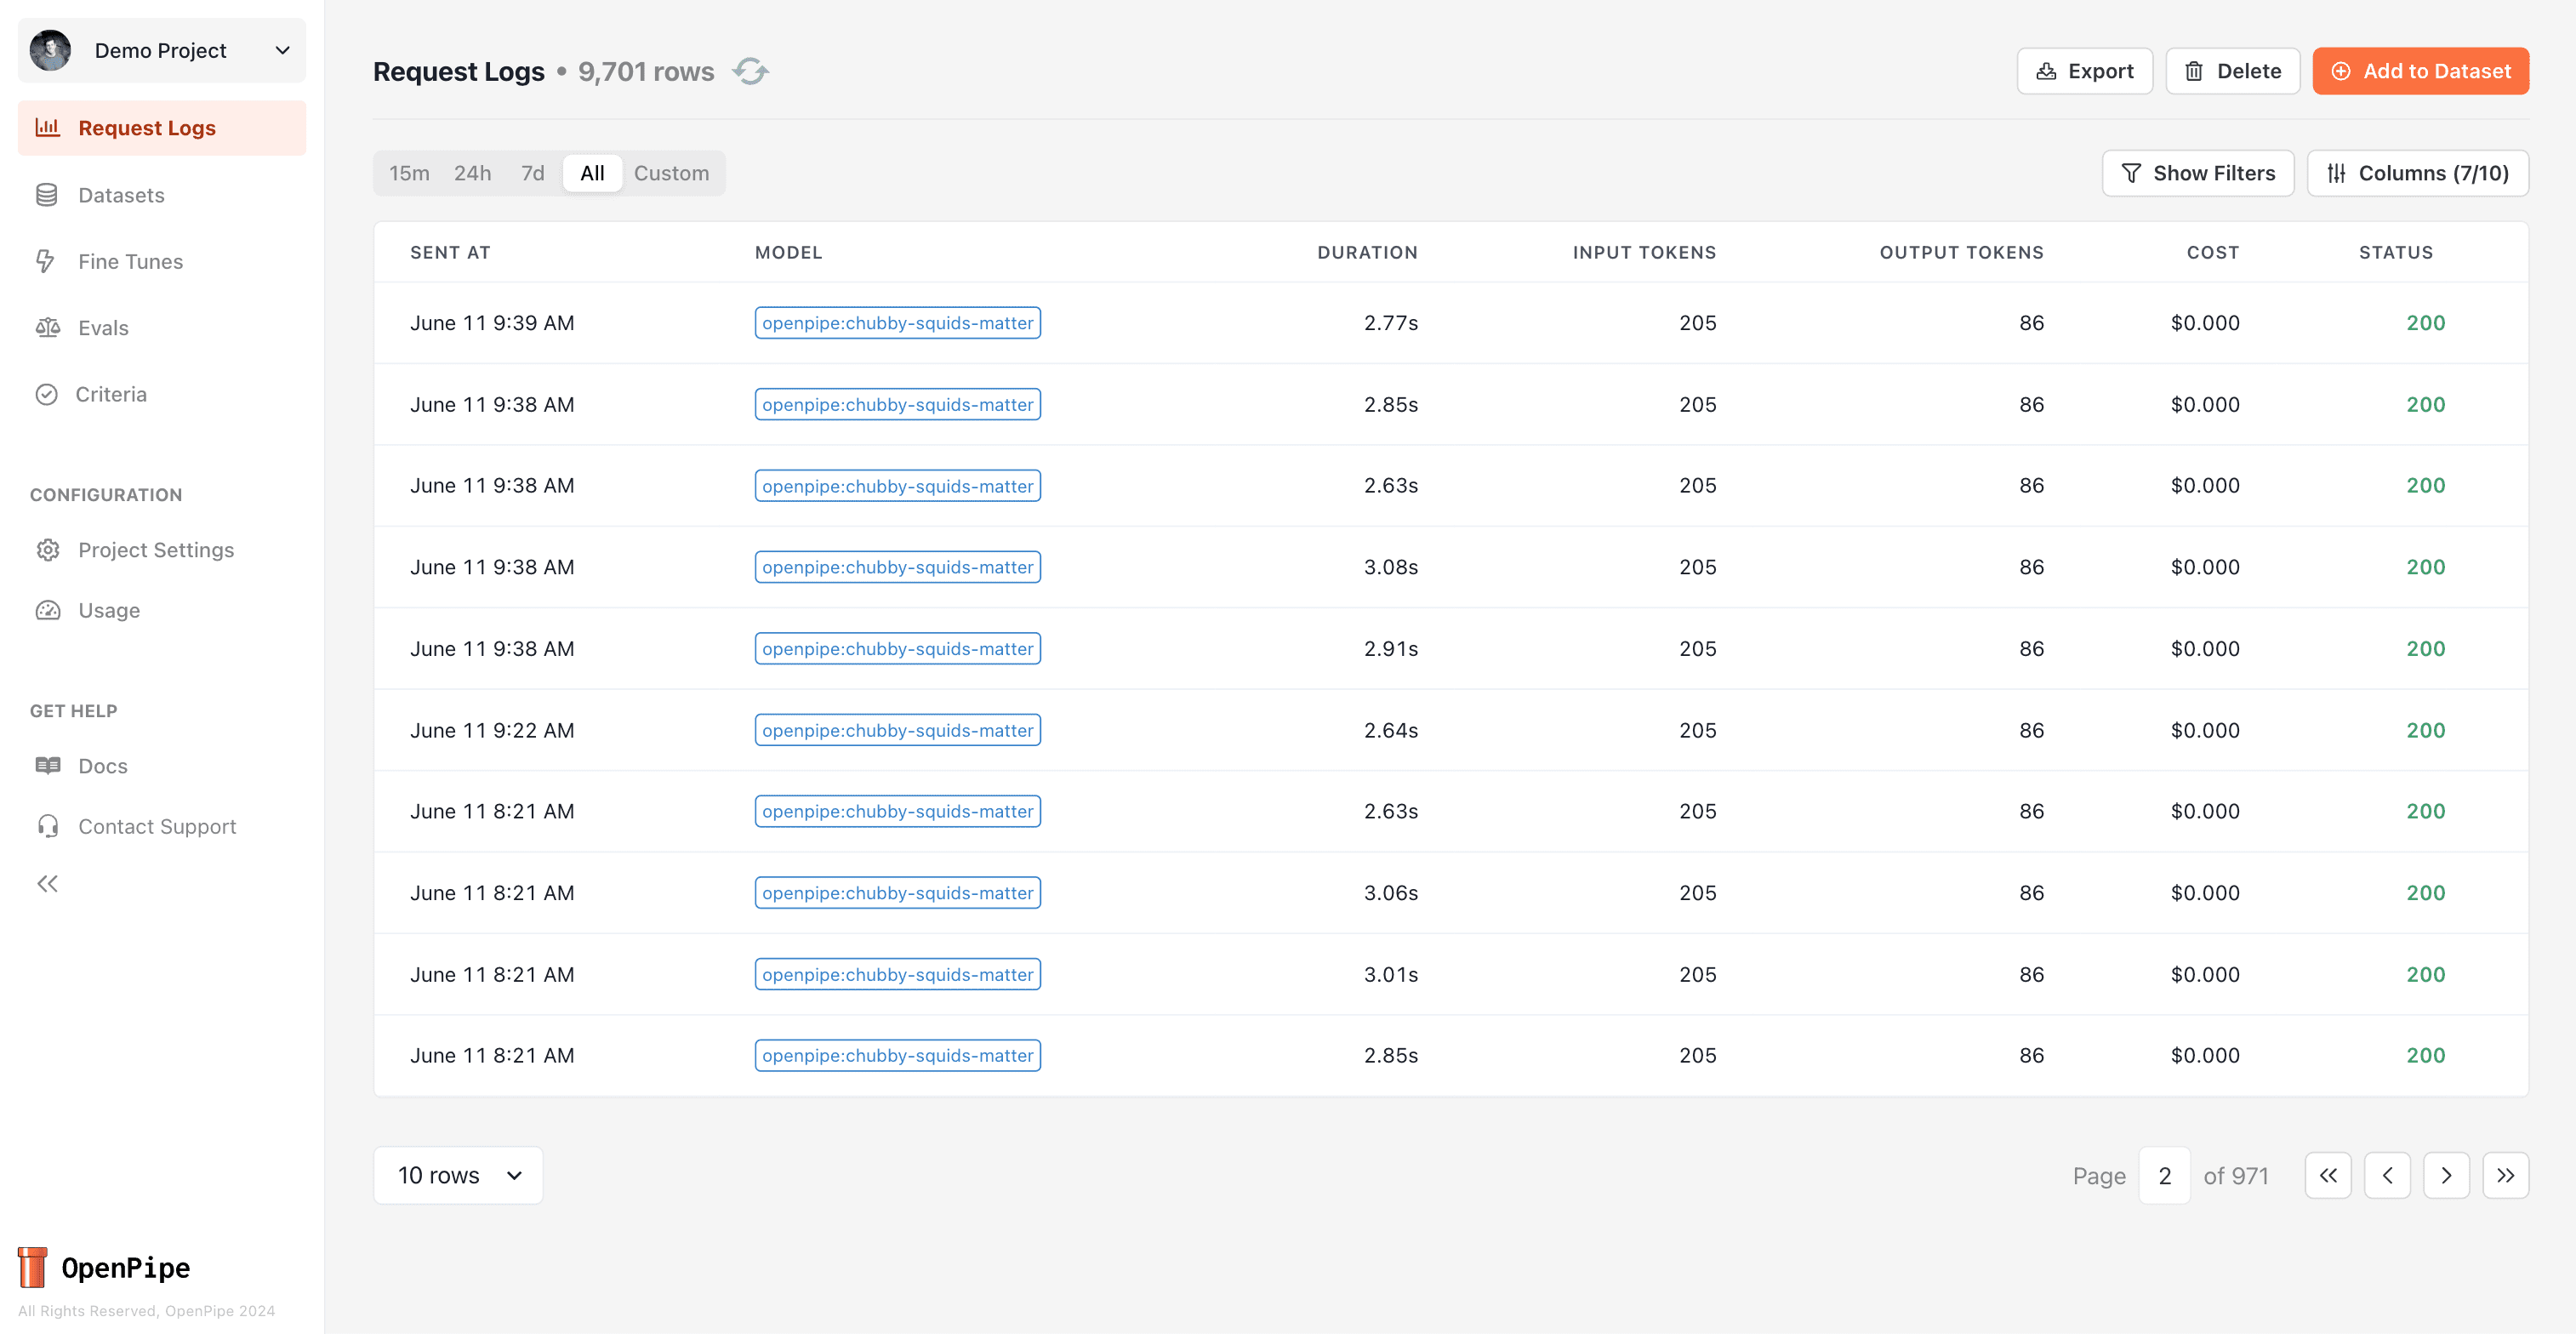This screenshot has width=2576, height=1334.
Task: Open the Columns (7/10) selector
Action: pyautogui.click(x=2418, y=172)
